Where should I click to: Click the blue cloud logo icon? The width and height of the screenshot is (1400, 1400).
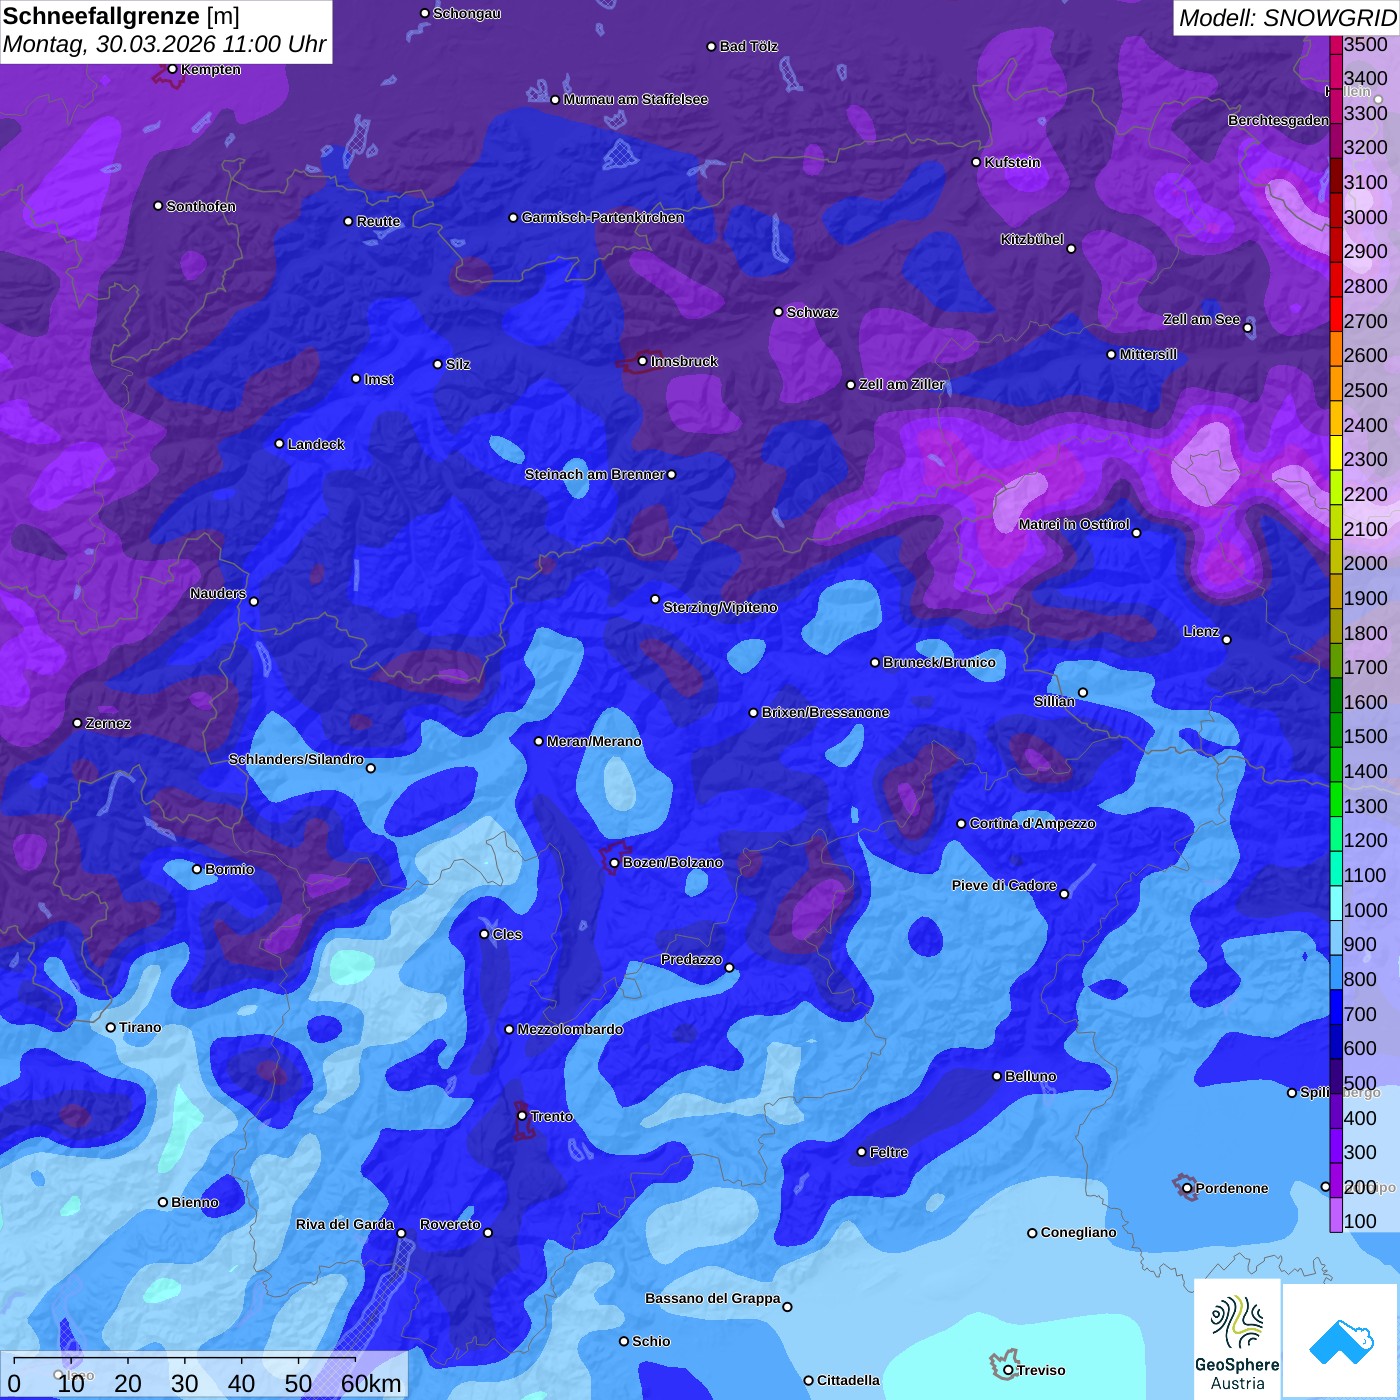[x=1341, y=1342]
